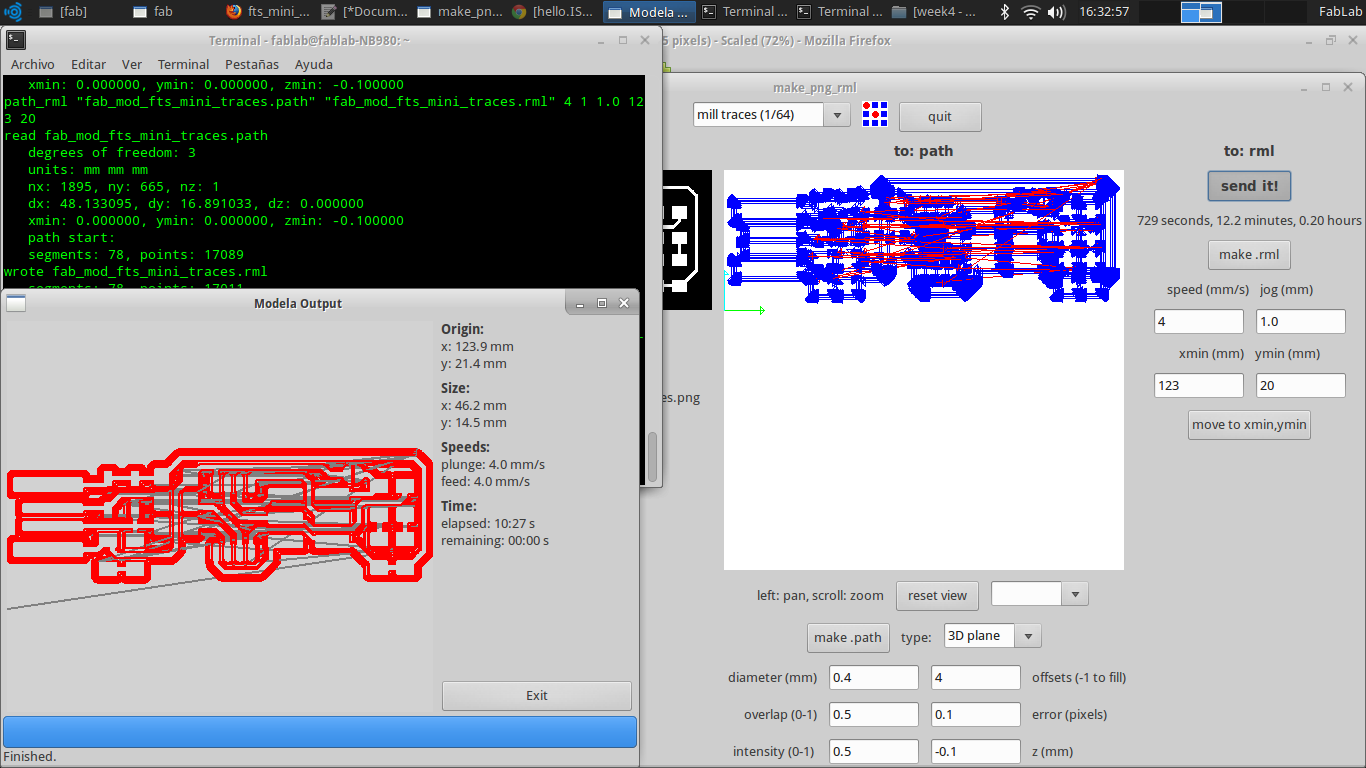Open the Wi-Fi network tray icon

click(x=1031, y=12)
